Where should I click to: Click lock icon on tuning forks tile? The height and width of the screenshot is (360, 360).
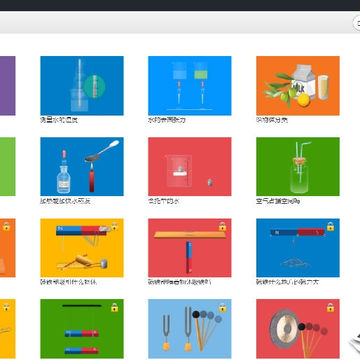point(222,307)
